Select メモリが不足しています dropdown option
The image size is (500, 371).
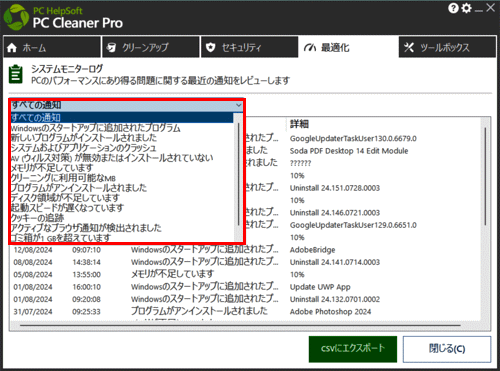[x=122, y=168]
